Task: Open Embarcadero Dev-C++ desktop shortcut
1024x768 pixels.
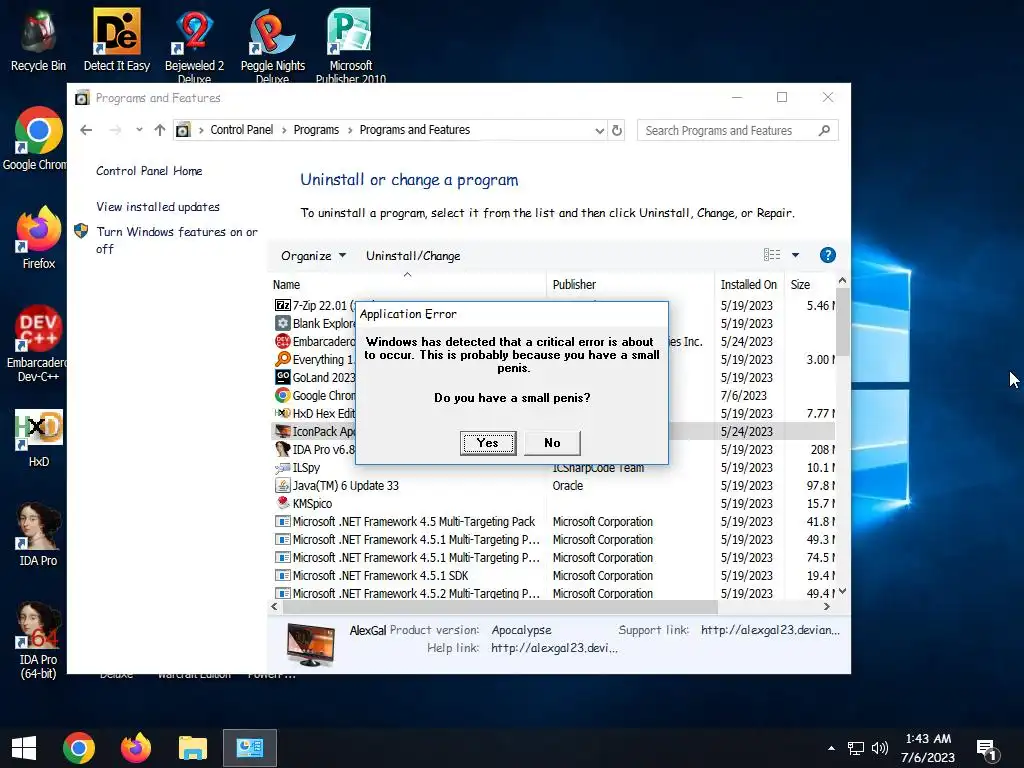Action: (38, 344)
